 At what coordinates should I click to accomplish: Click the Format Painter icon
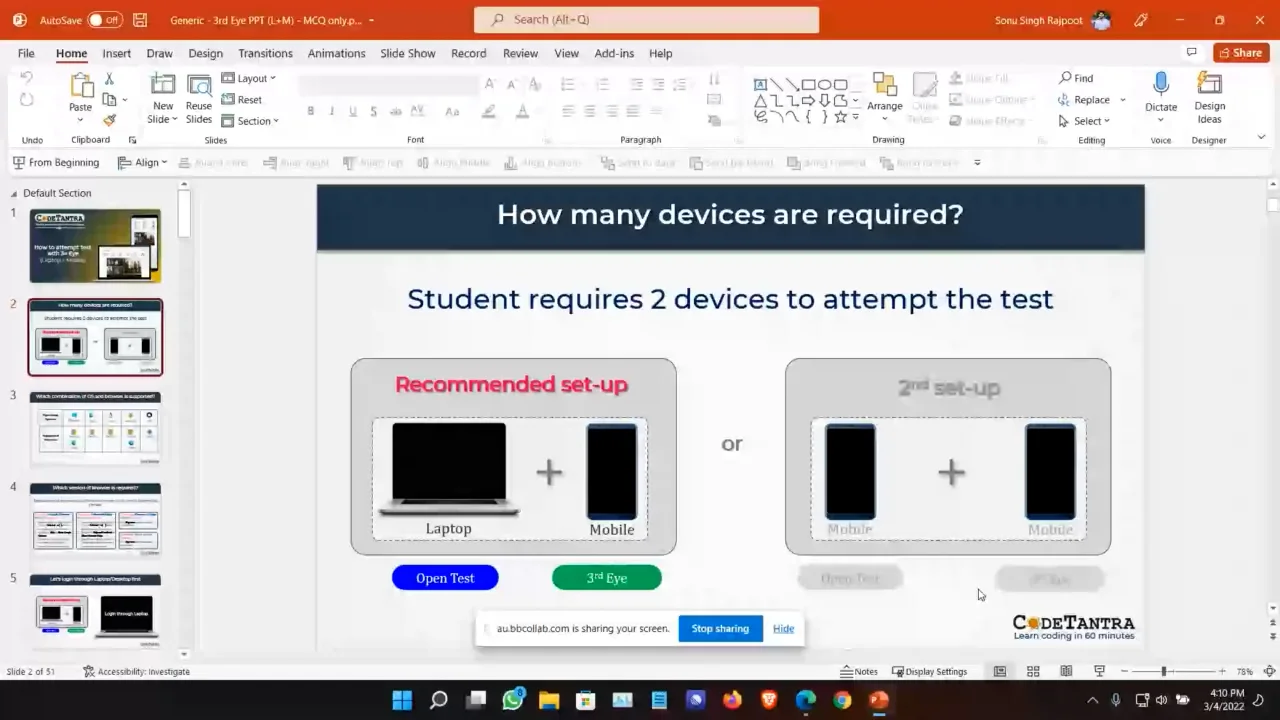pyautogui.click(x=109, y=120)
